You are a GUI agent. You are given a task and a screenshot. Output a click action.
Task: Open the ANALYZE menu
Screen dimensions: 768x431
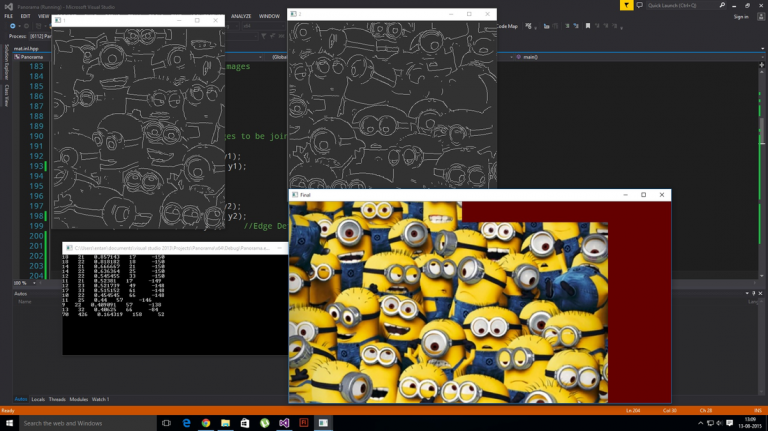point(241,16)
